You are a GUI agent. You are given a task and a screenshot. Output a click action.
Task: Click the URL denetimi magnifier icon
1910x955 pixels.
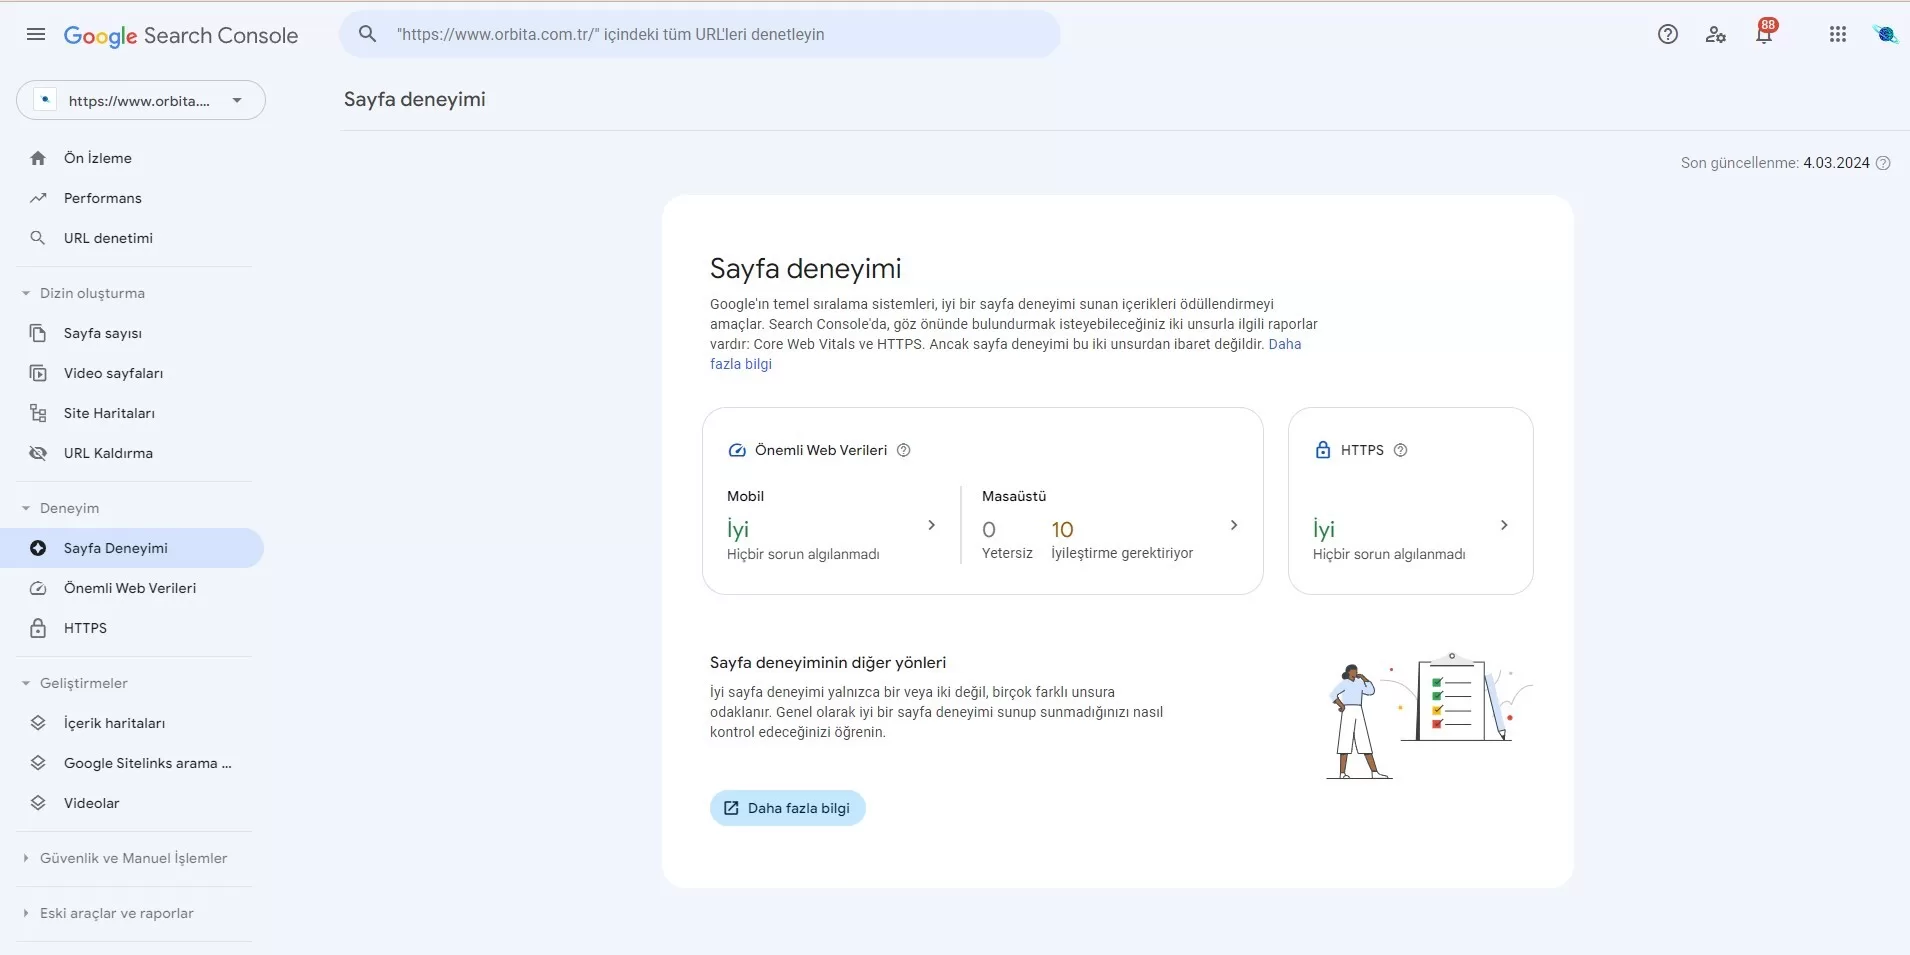pyautogui.click(x=38, y=238)
